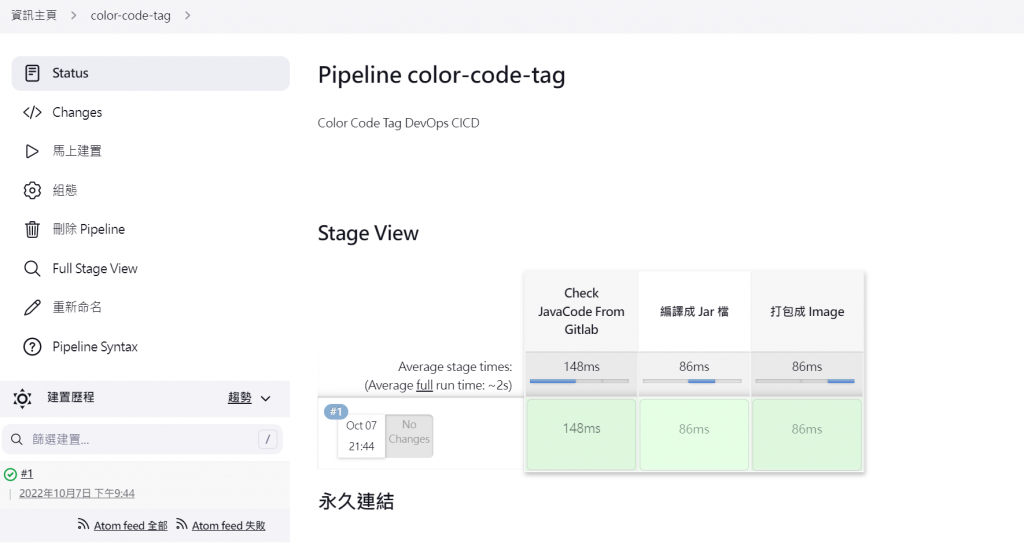1024x544 pixels.
Task: Click the green success icon of build #1
Action: tap(10, 474)
